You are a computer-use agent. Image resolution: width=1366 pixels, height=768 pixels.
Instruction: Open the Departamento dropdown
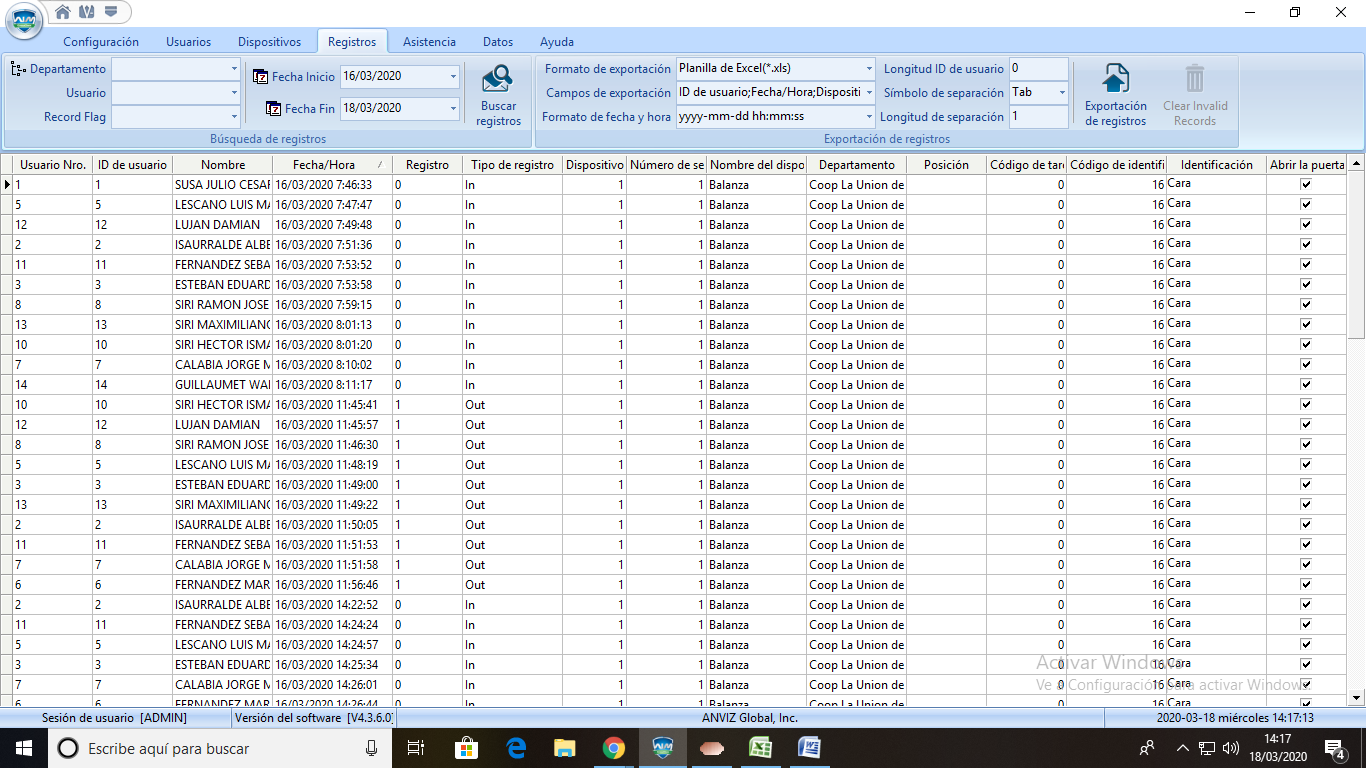click(234, 69)
